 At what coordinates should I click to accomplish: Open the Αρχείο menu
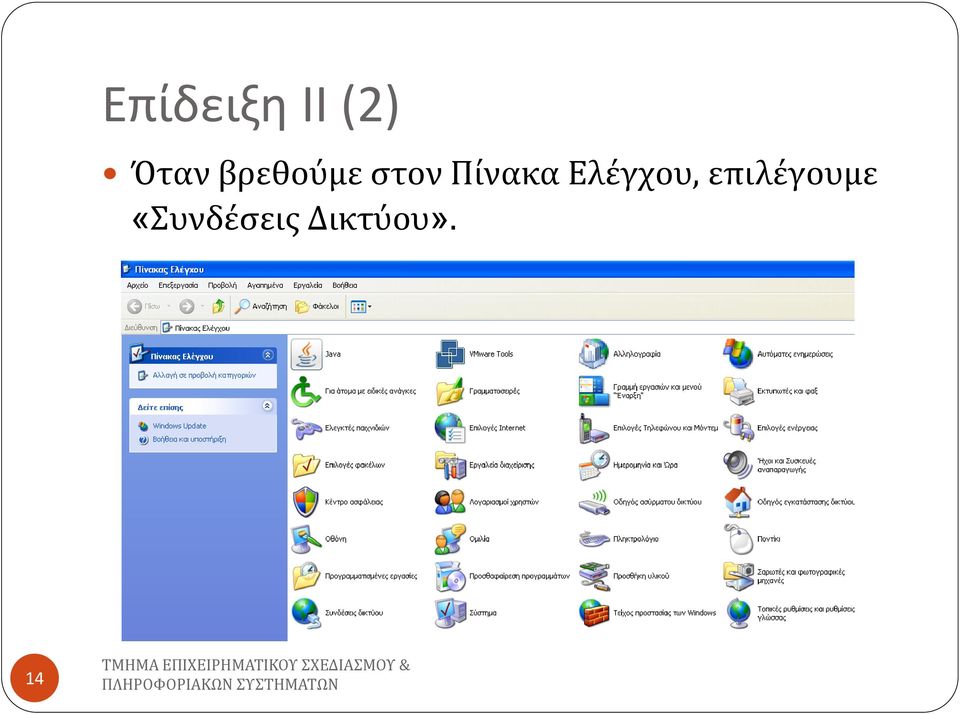coord(138,285)
